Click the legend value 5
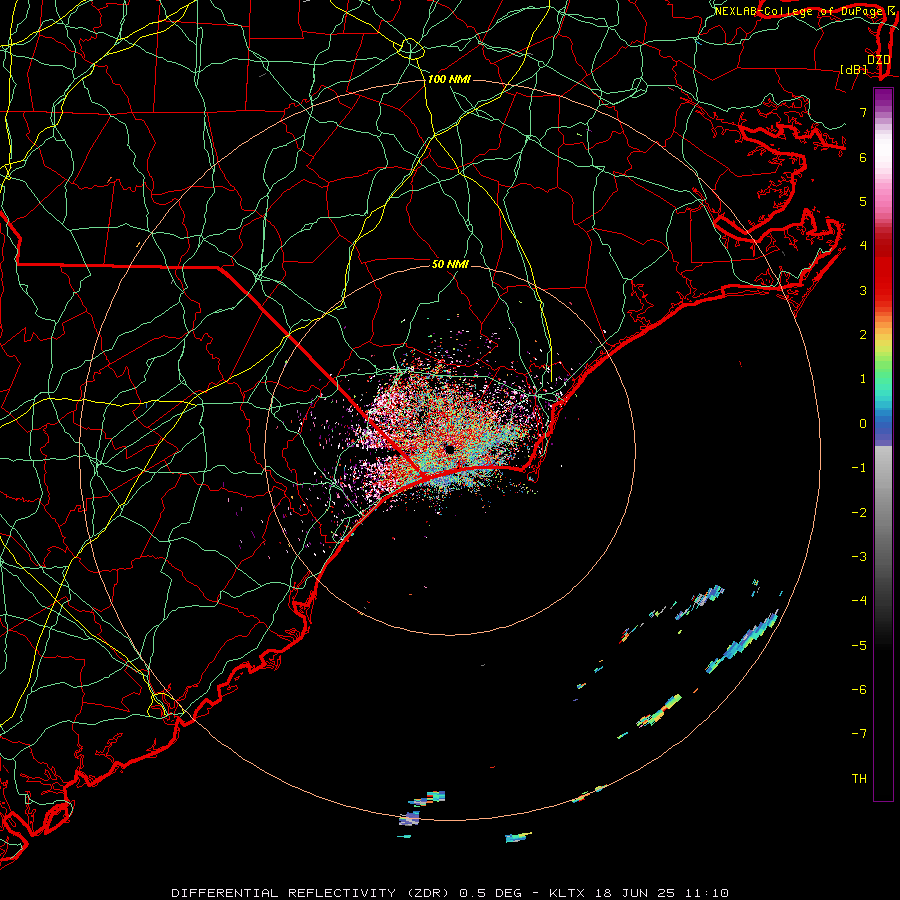900x900 pixels. tap(863, 201)
